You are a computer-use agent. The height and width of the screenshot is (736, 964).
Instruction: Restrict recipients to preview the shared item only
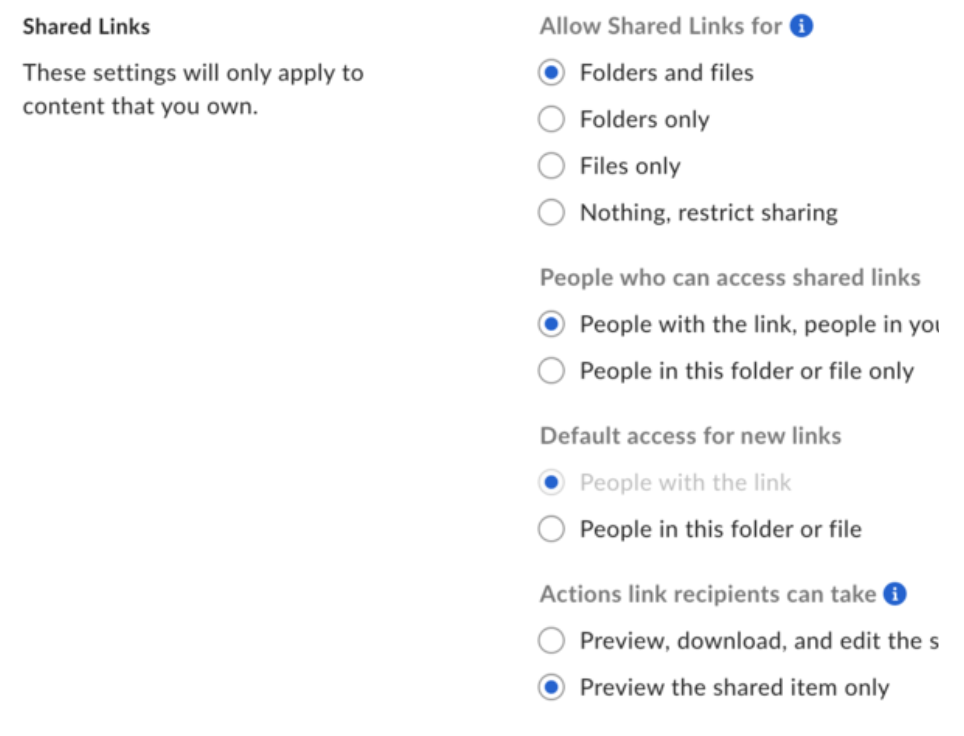[551, 684]
